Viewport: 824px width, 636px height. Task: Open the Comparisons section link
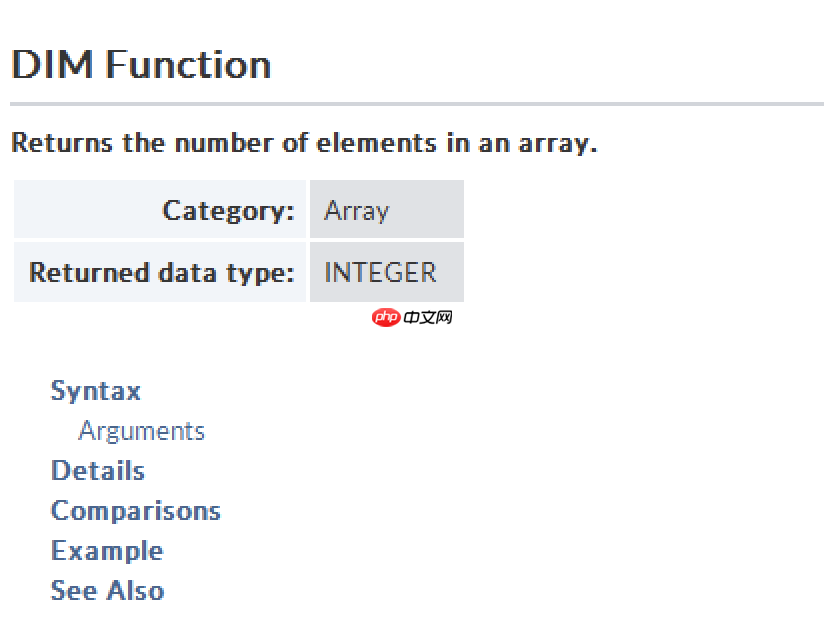136,511
